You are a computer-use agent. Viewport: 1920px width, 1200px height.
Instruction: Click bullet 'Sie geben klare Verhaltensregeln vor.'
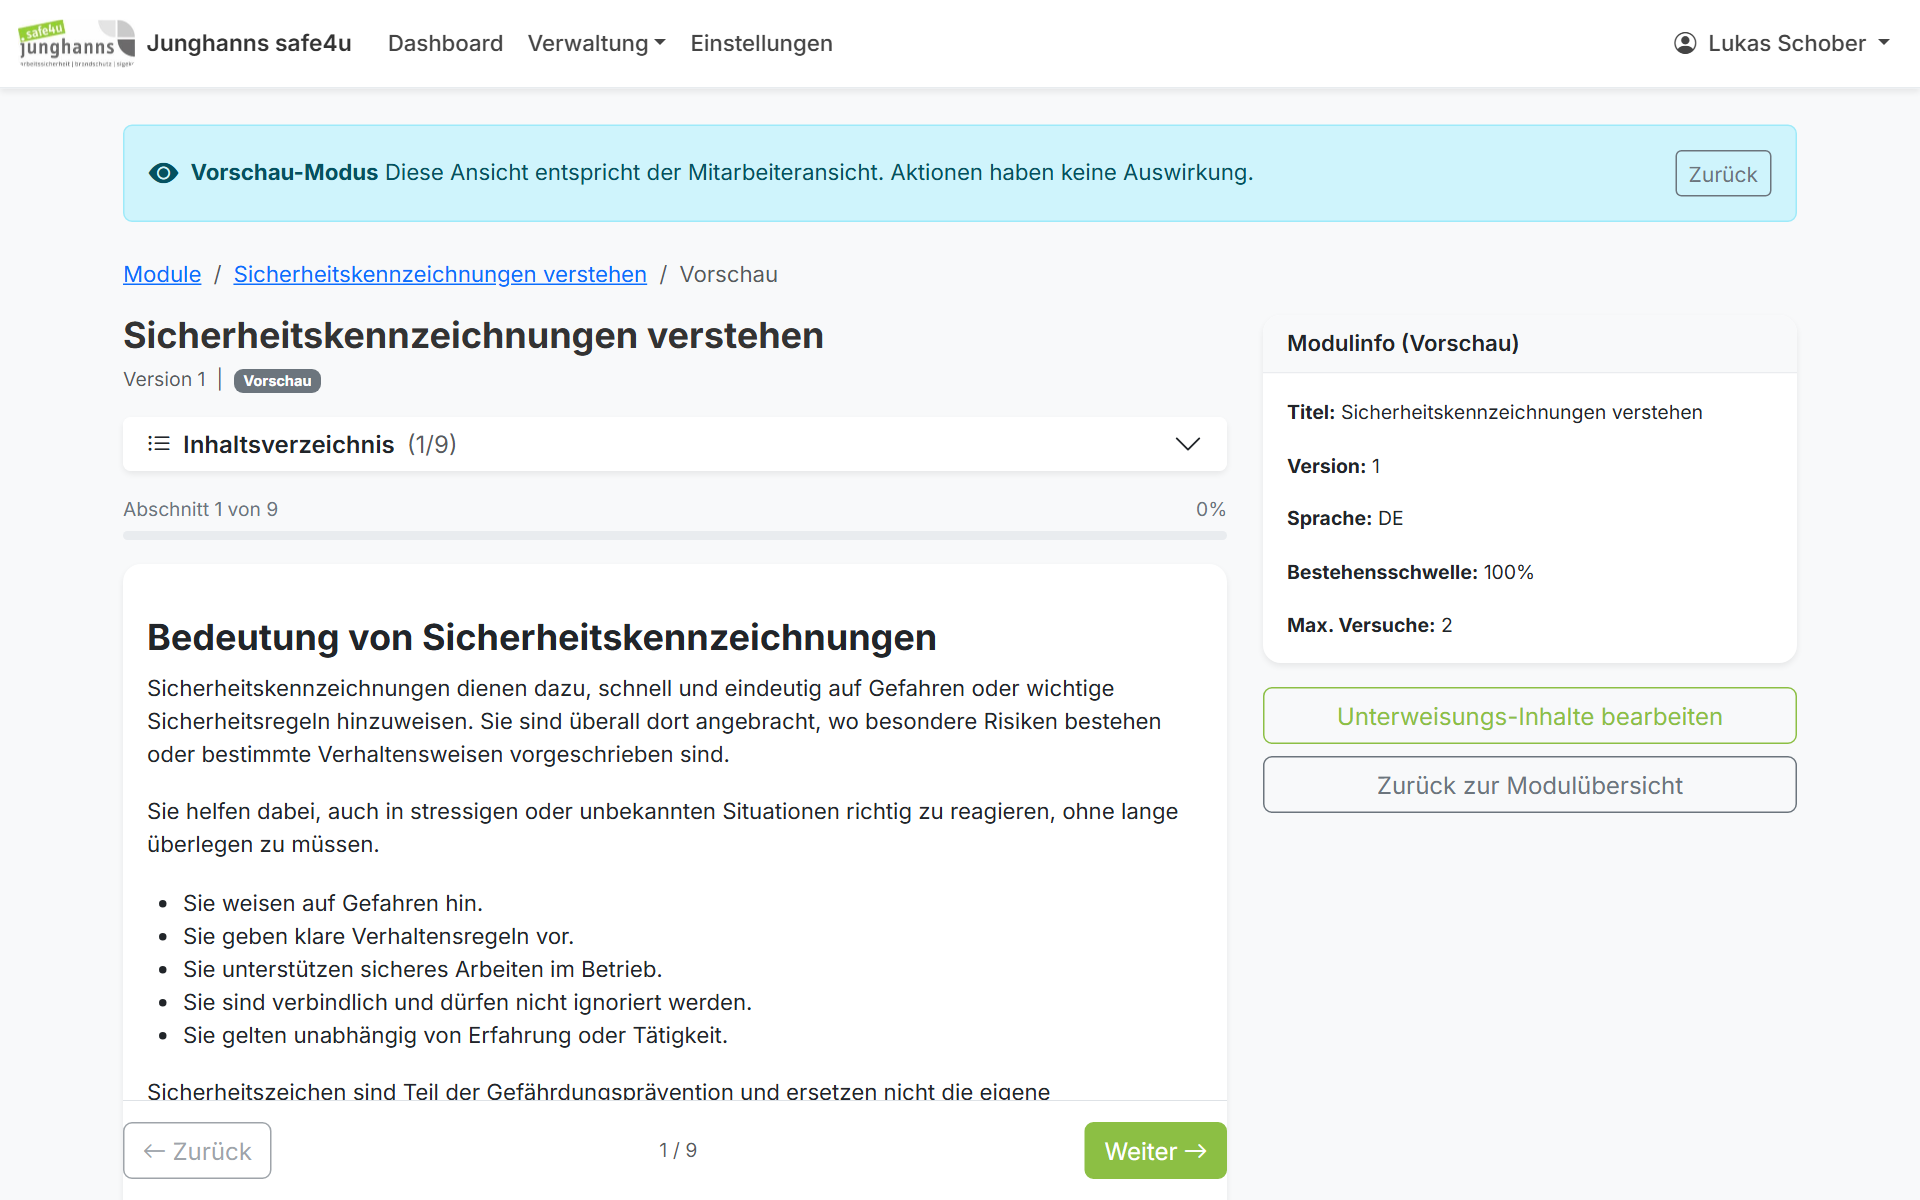tap(378, 936)
